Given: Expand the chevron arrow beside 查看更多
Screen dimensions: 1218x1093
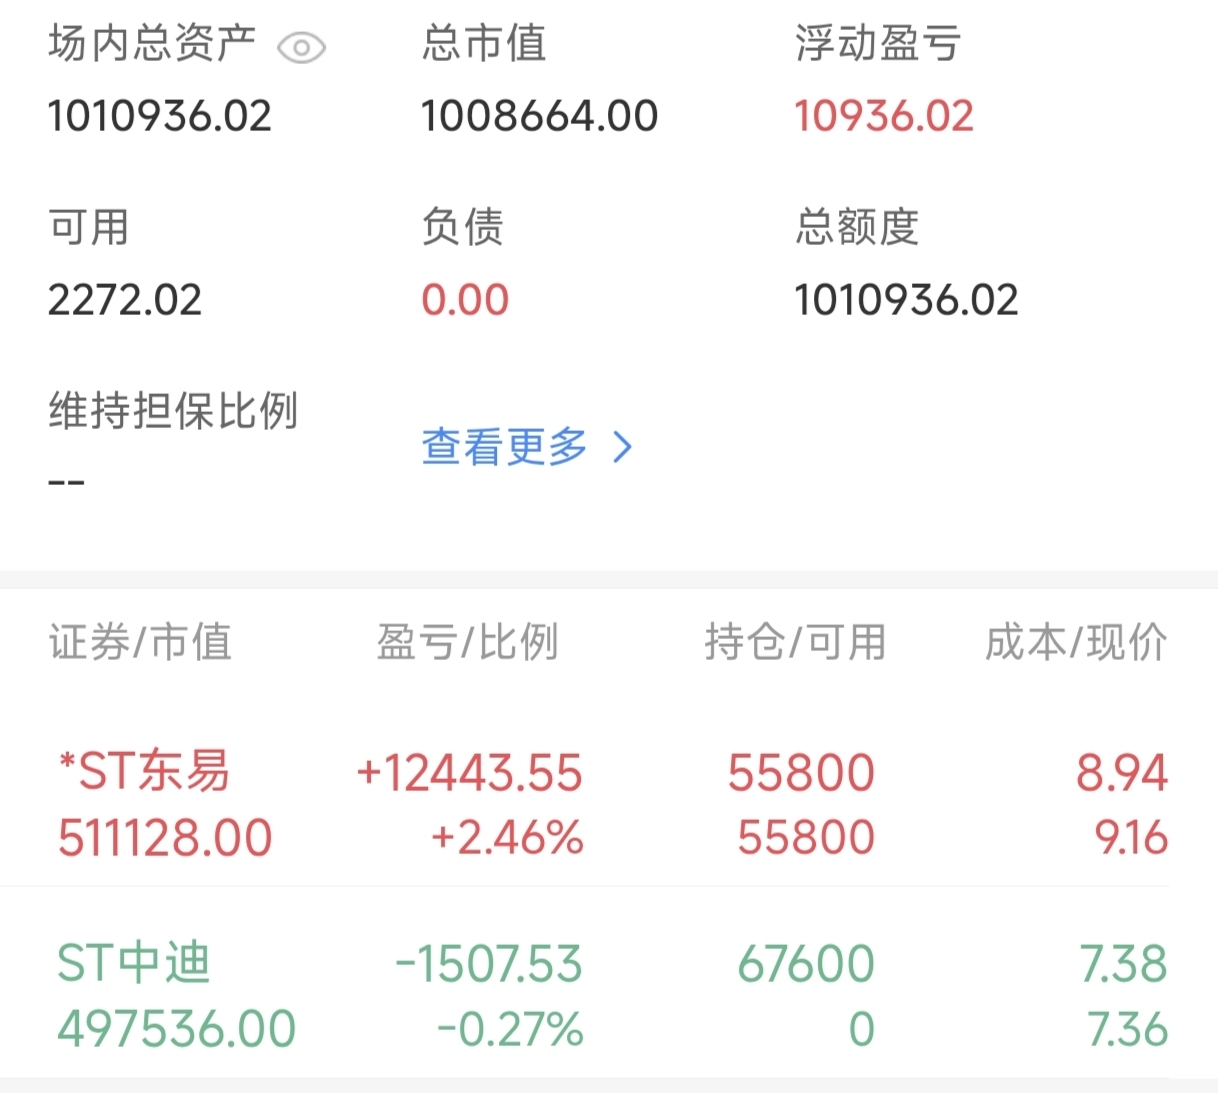Looking at the screenshot, I should (623, 447).
